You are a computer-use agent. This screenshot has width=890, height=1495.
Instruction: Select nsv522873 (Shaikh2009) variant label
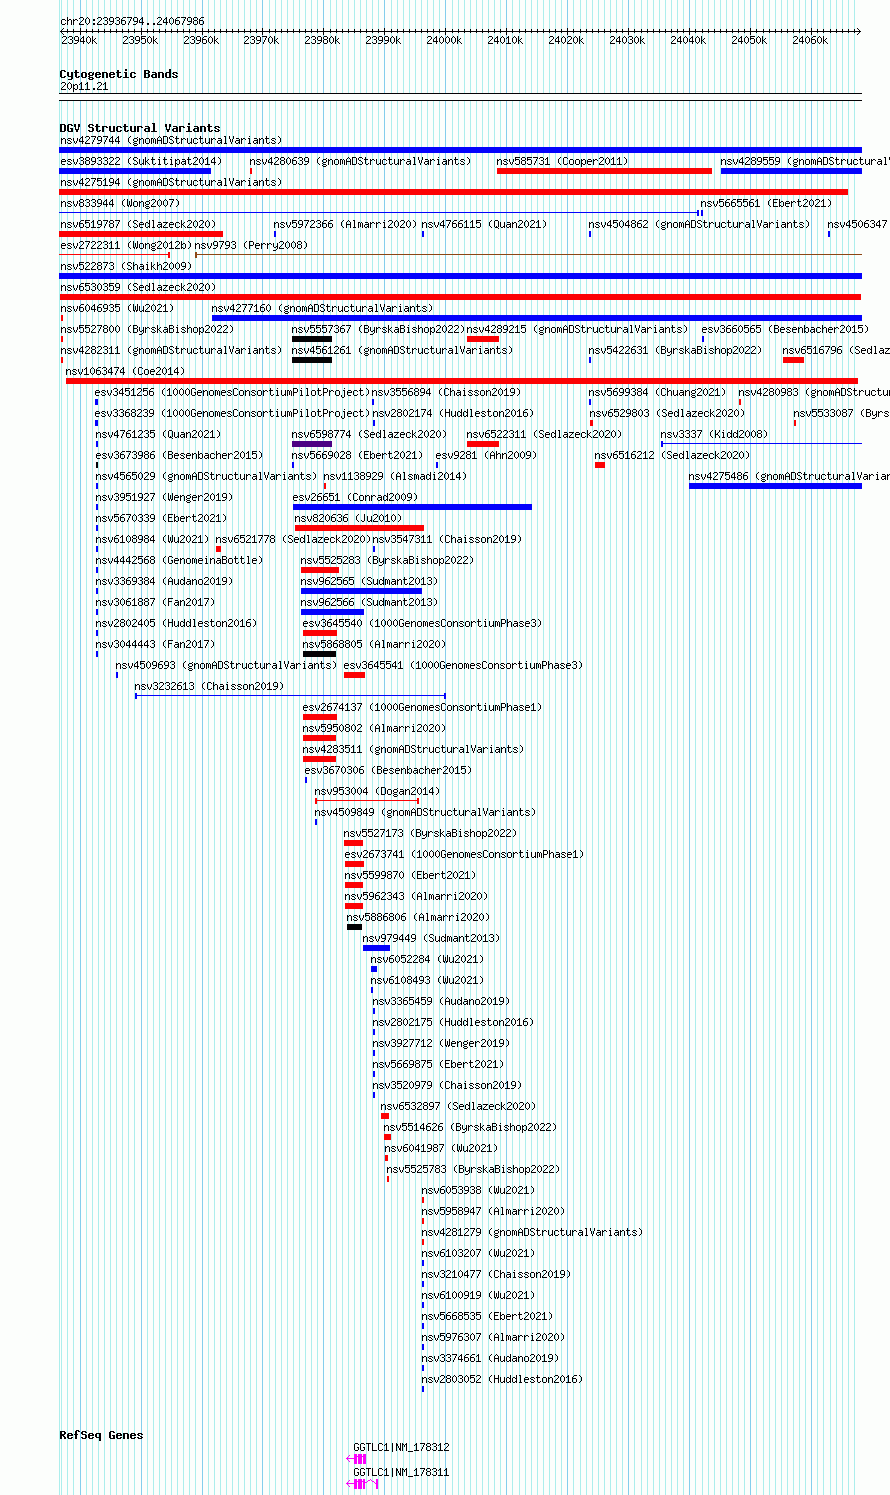[x=126, y=266]
